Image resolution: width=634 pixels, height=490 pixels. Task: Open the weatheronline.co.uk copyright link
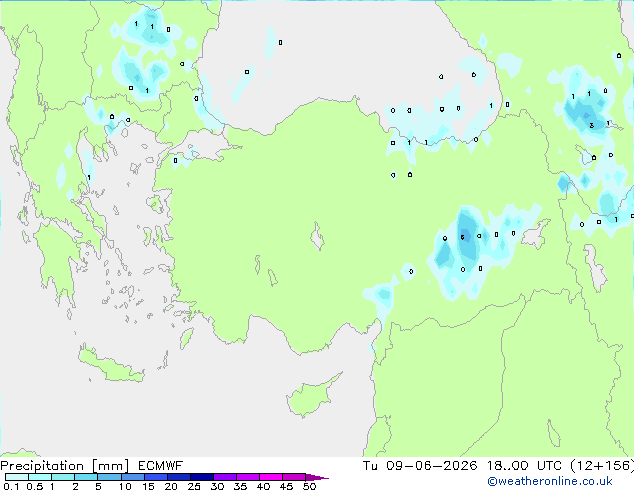pyautogui.click(x=550, y=481)
